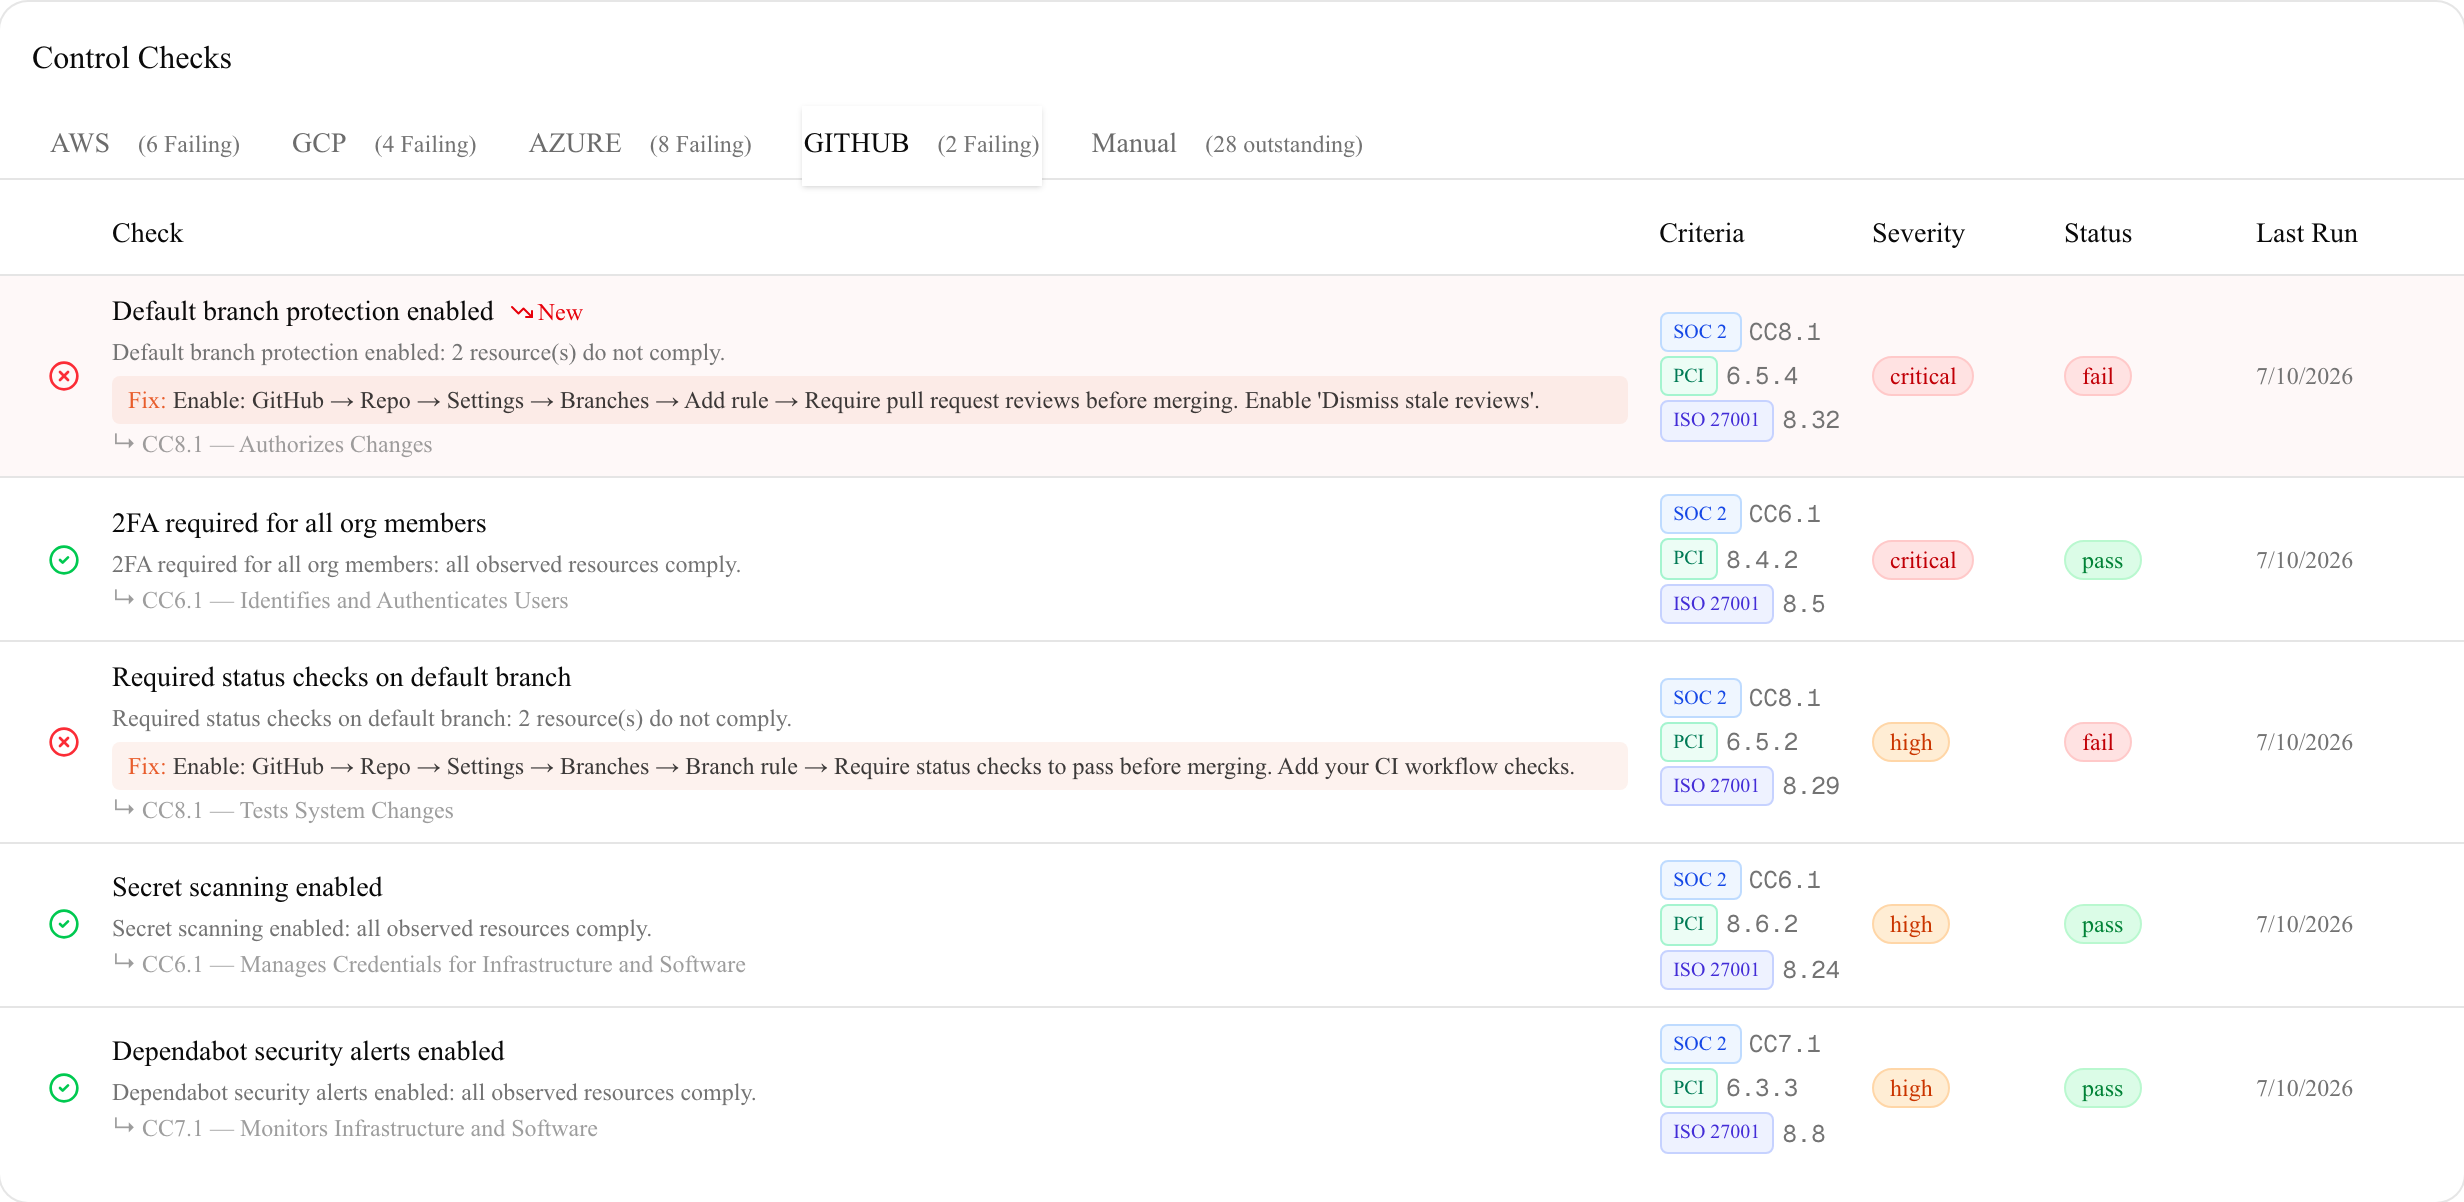
Task: Click the ISO 27001 badge next to 8.24
Action: coord(1716,970)
